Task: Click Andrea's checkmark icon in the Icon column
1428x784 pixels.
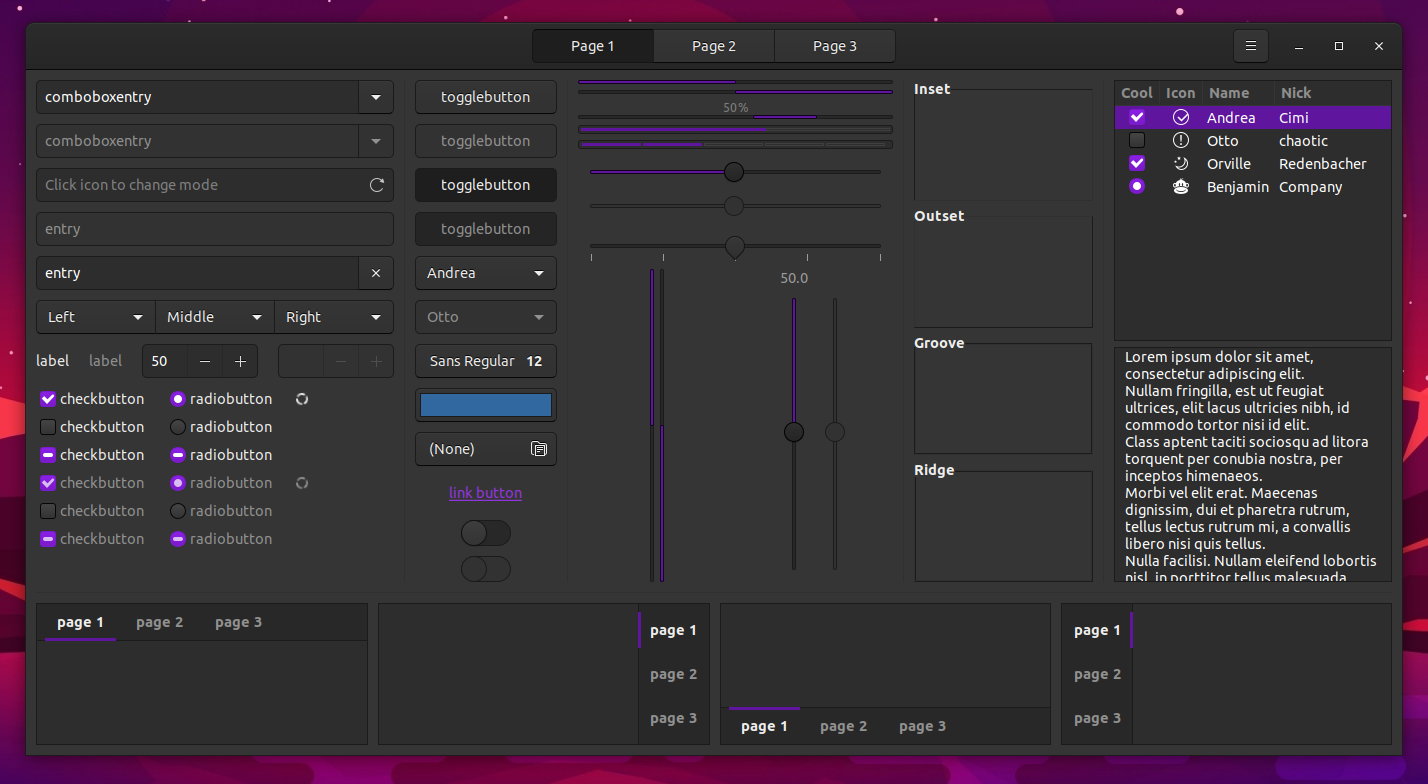Action: pos(1181,117)
